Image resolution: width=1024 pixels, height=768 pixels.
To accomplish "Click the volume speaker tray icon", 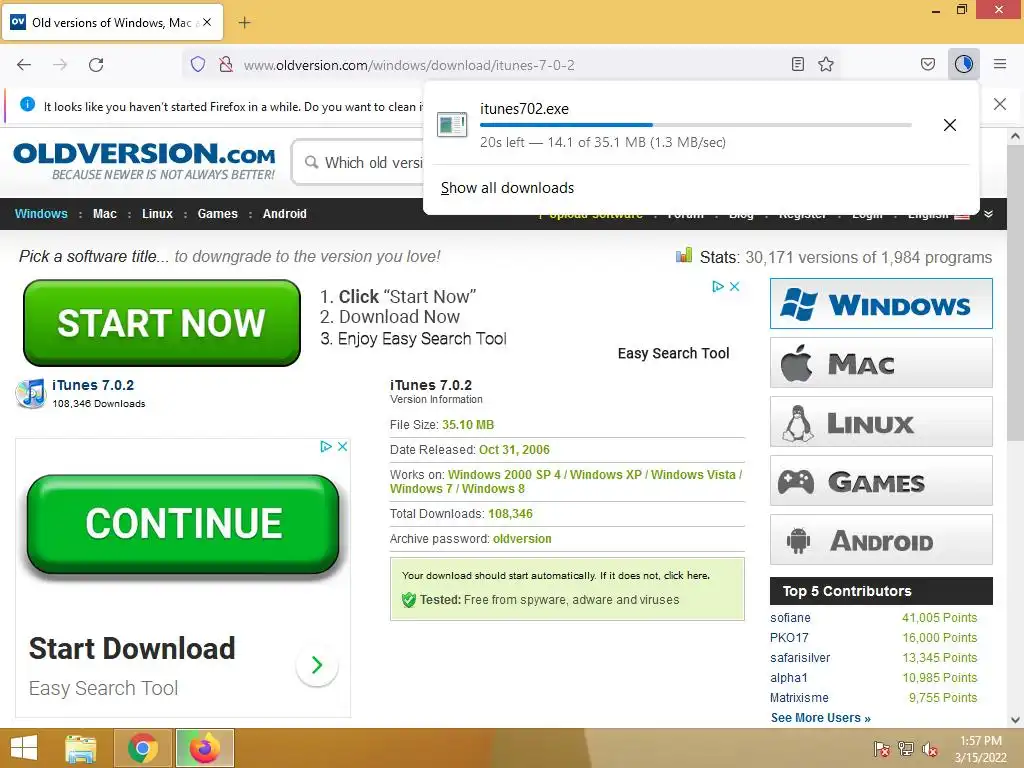I will (930, 749).
